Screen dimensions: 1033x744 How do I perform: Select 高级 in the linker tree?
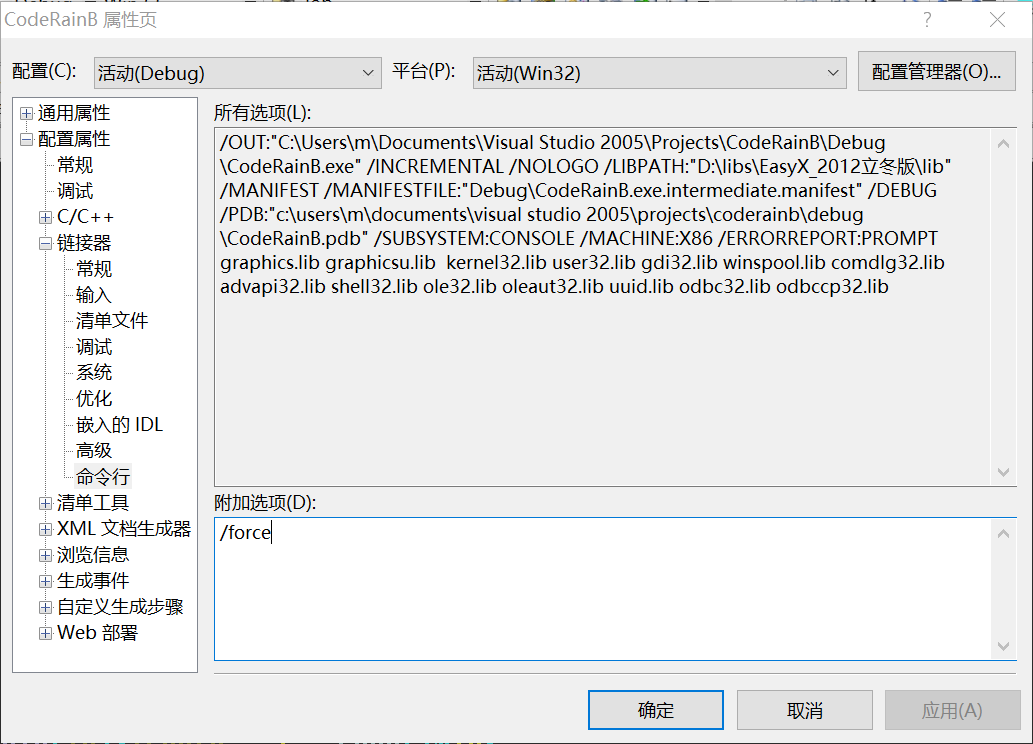tap(94, 451)
